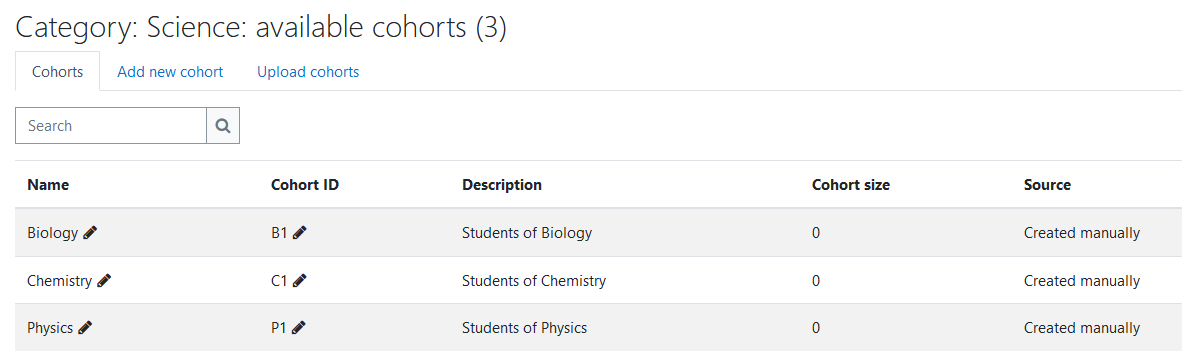The height and width of the screenshot is (362, 1182).
Task: Click the Description column header
Action: coord(502,185)
